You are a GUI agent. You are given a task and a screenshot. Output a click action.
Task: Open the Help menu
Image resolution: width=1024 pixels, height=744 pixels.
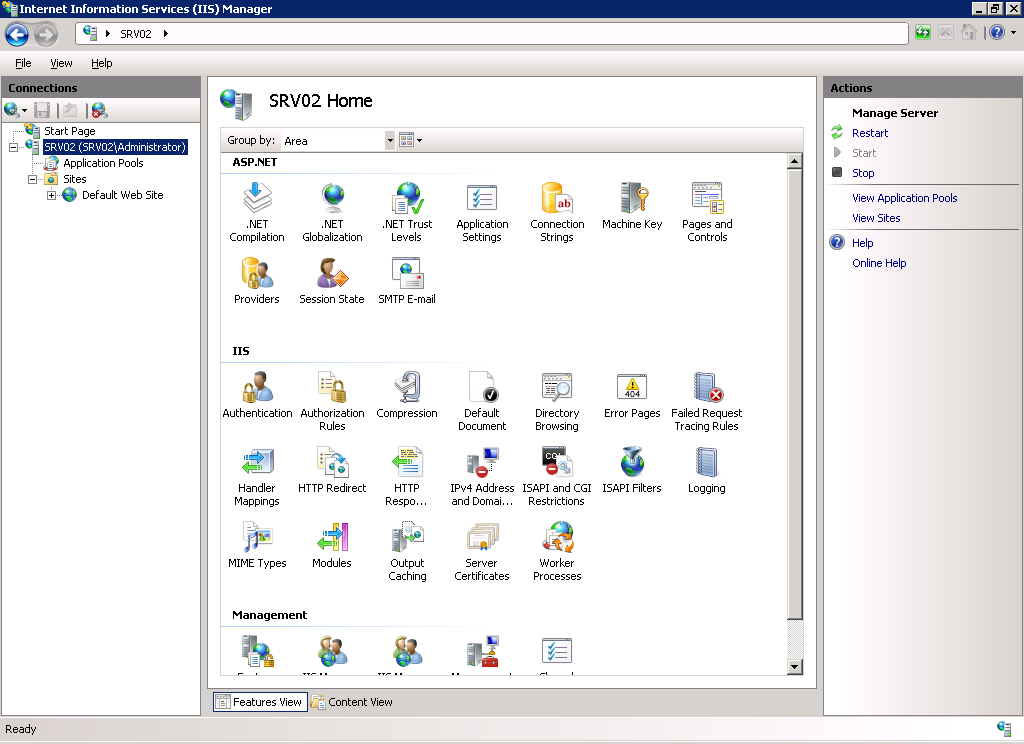point(101,63)
